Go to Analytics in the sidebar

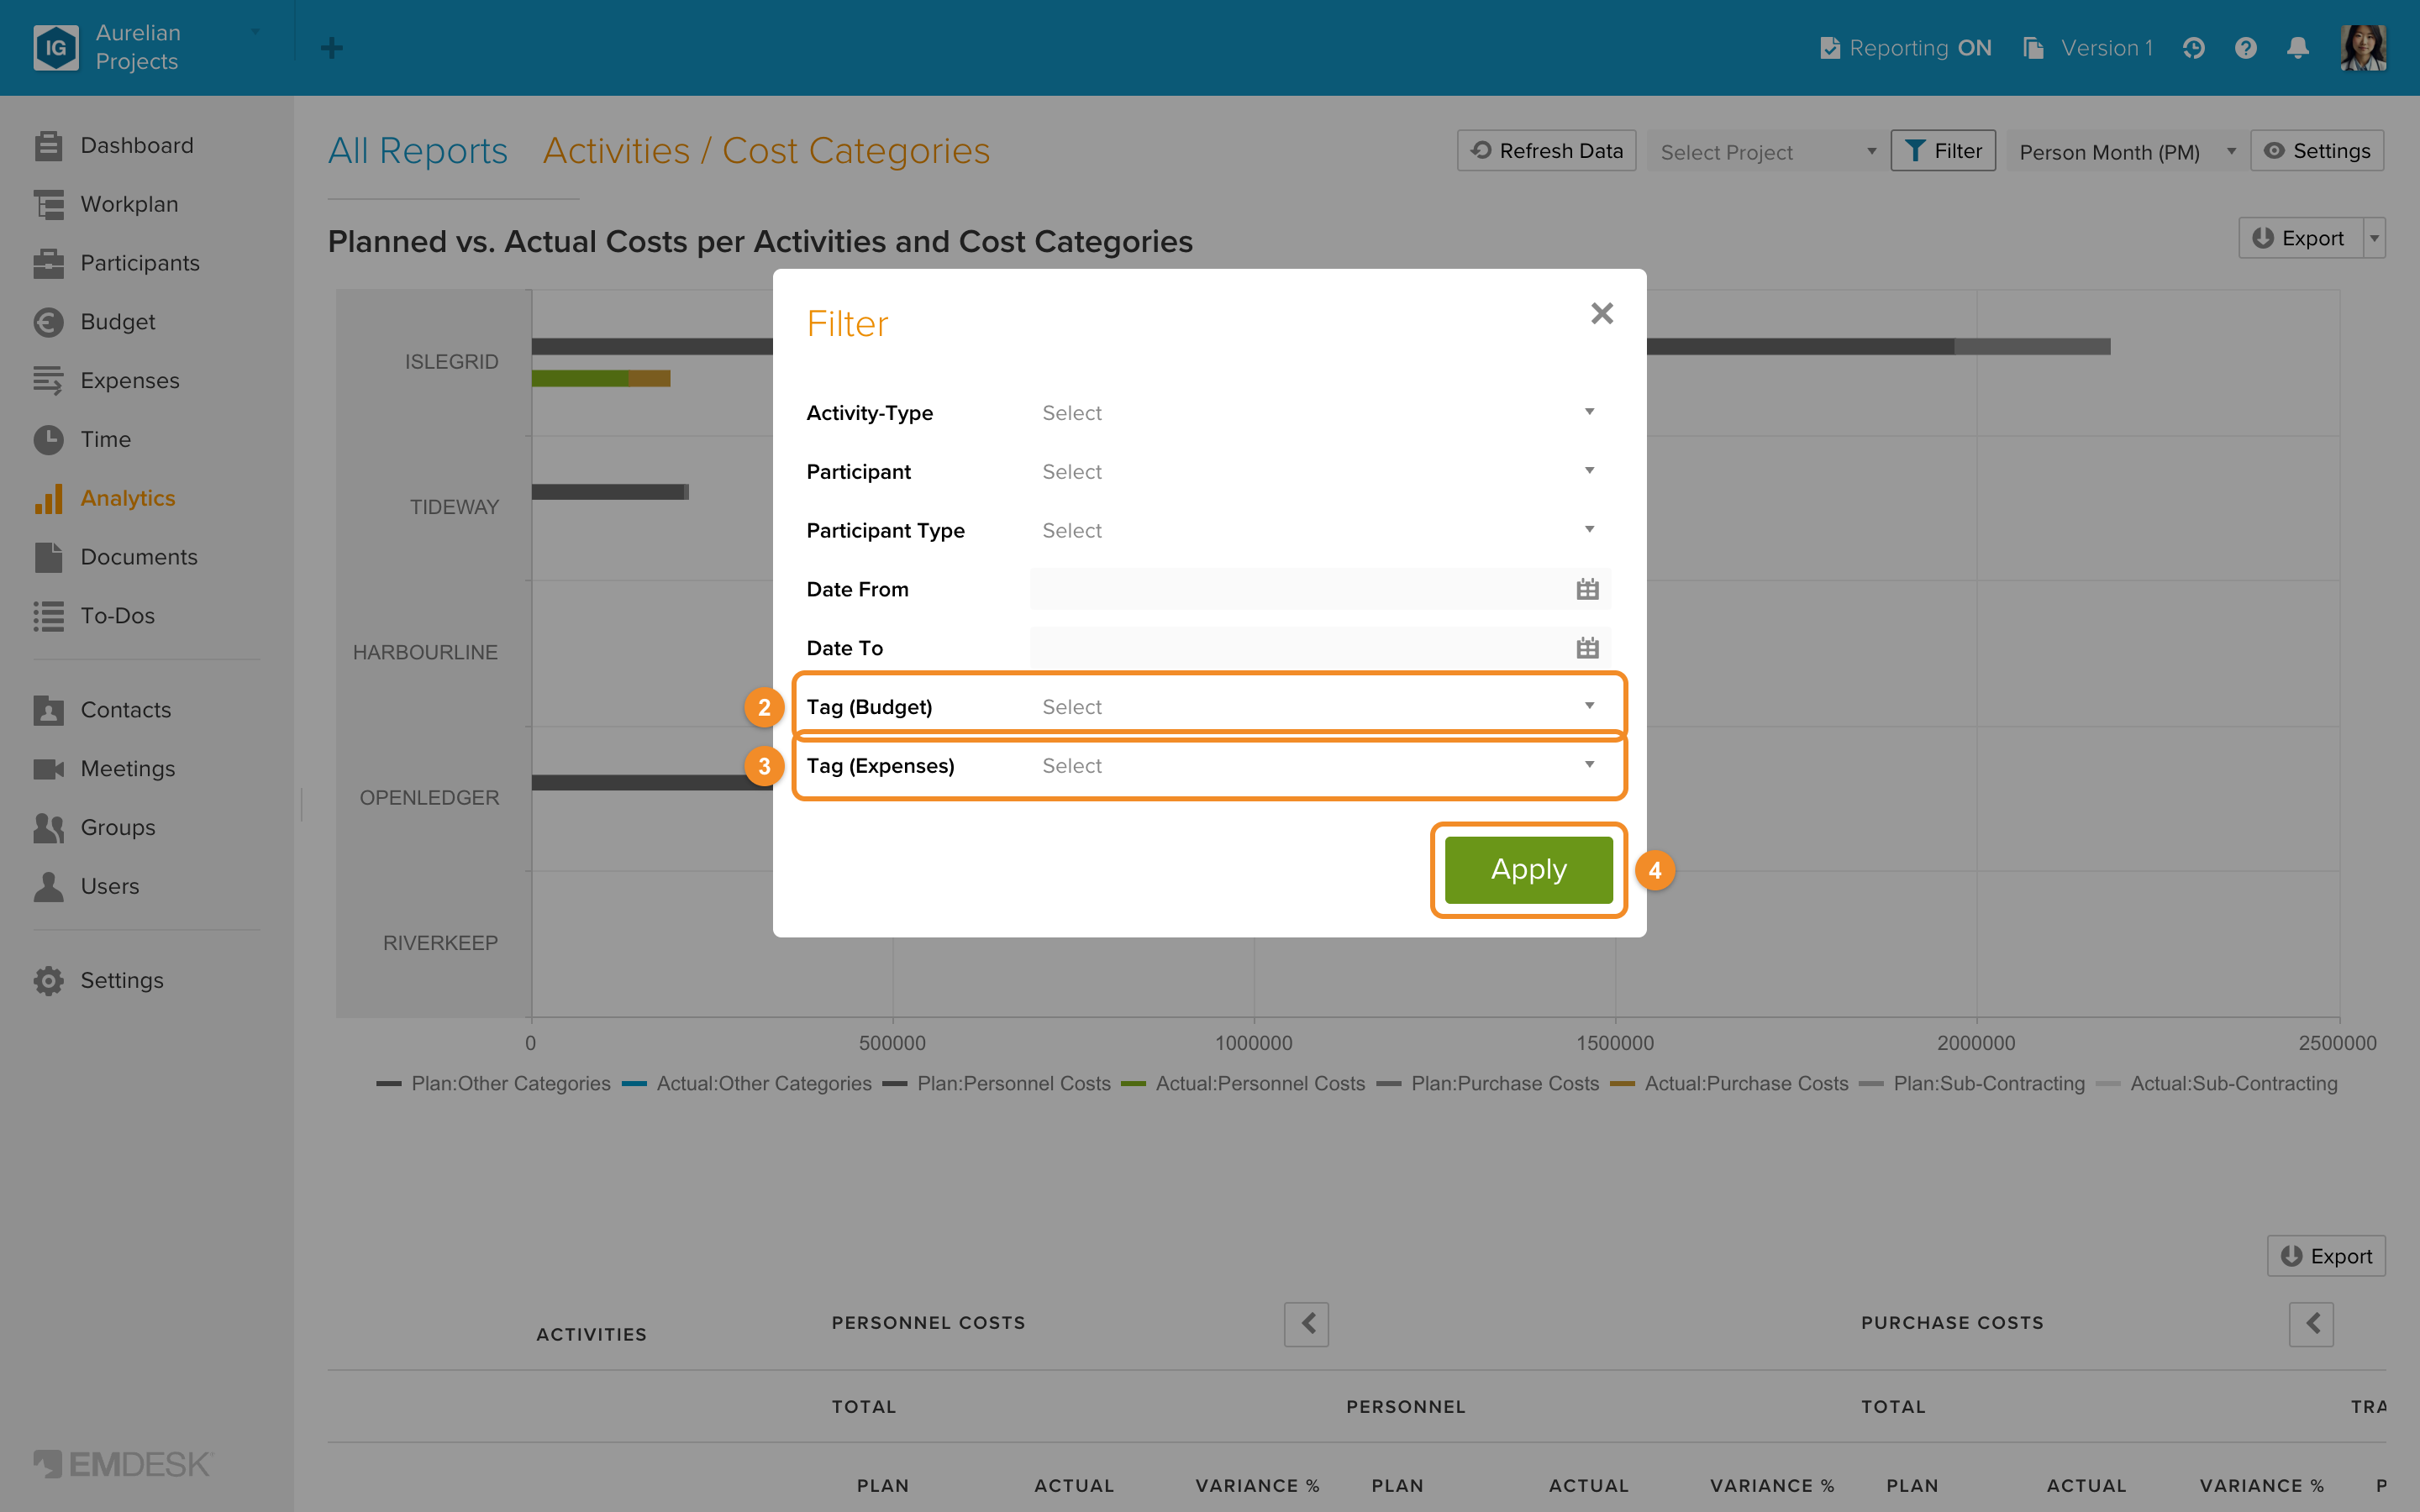127,498
